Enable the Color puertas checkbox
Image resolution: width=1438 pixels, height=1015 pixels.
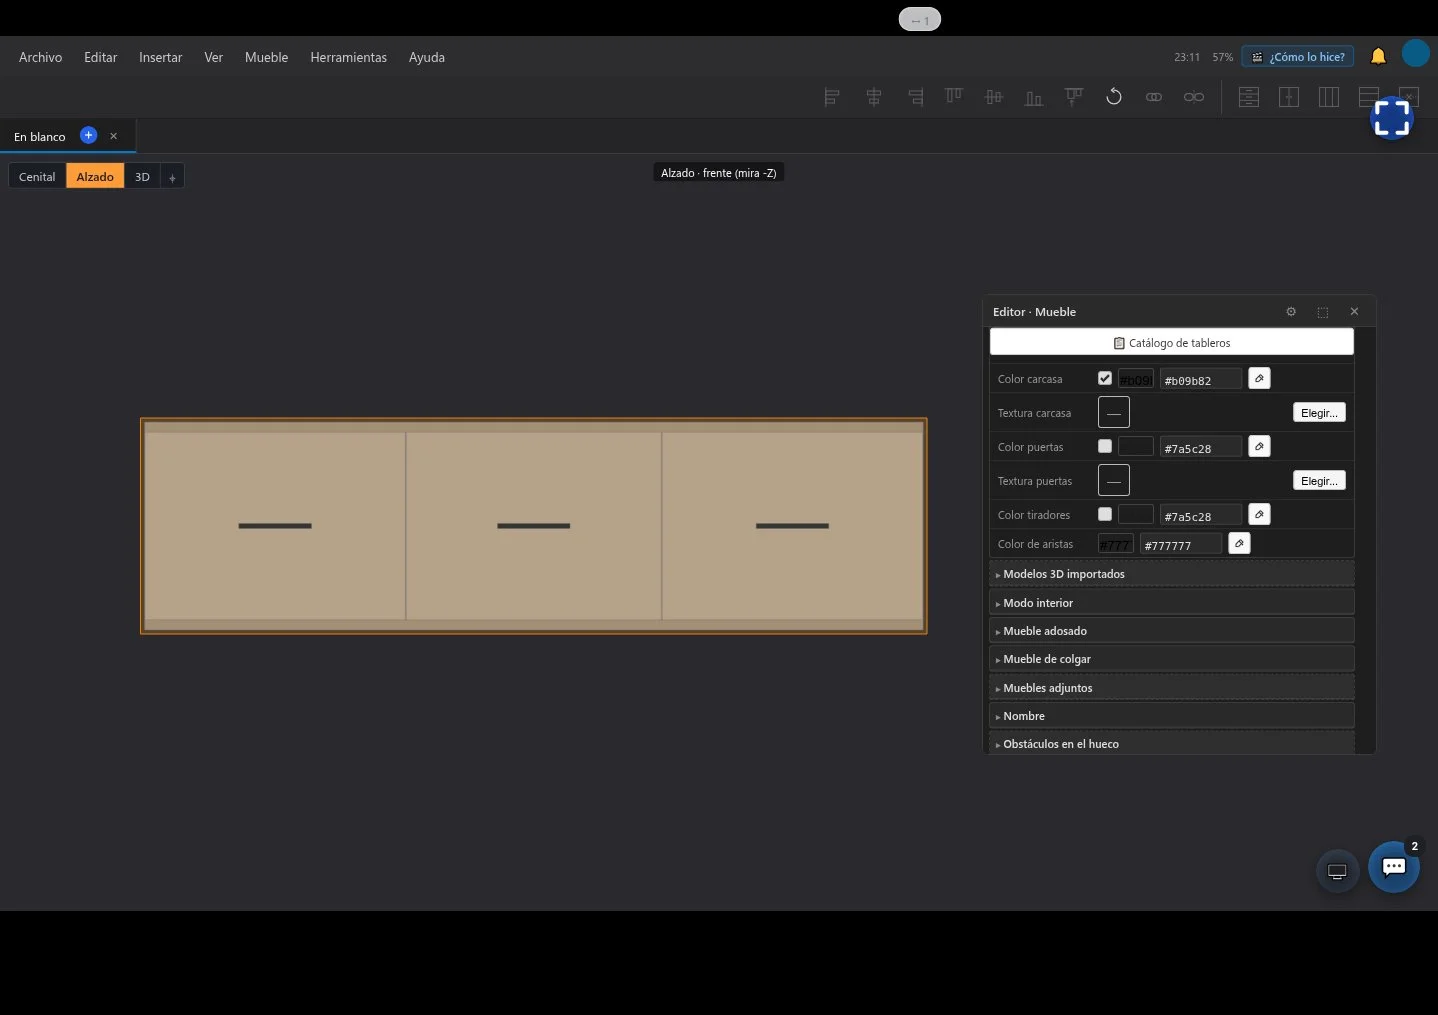[x=1105, y=446]
